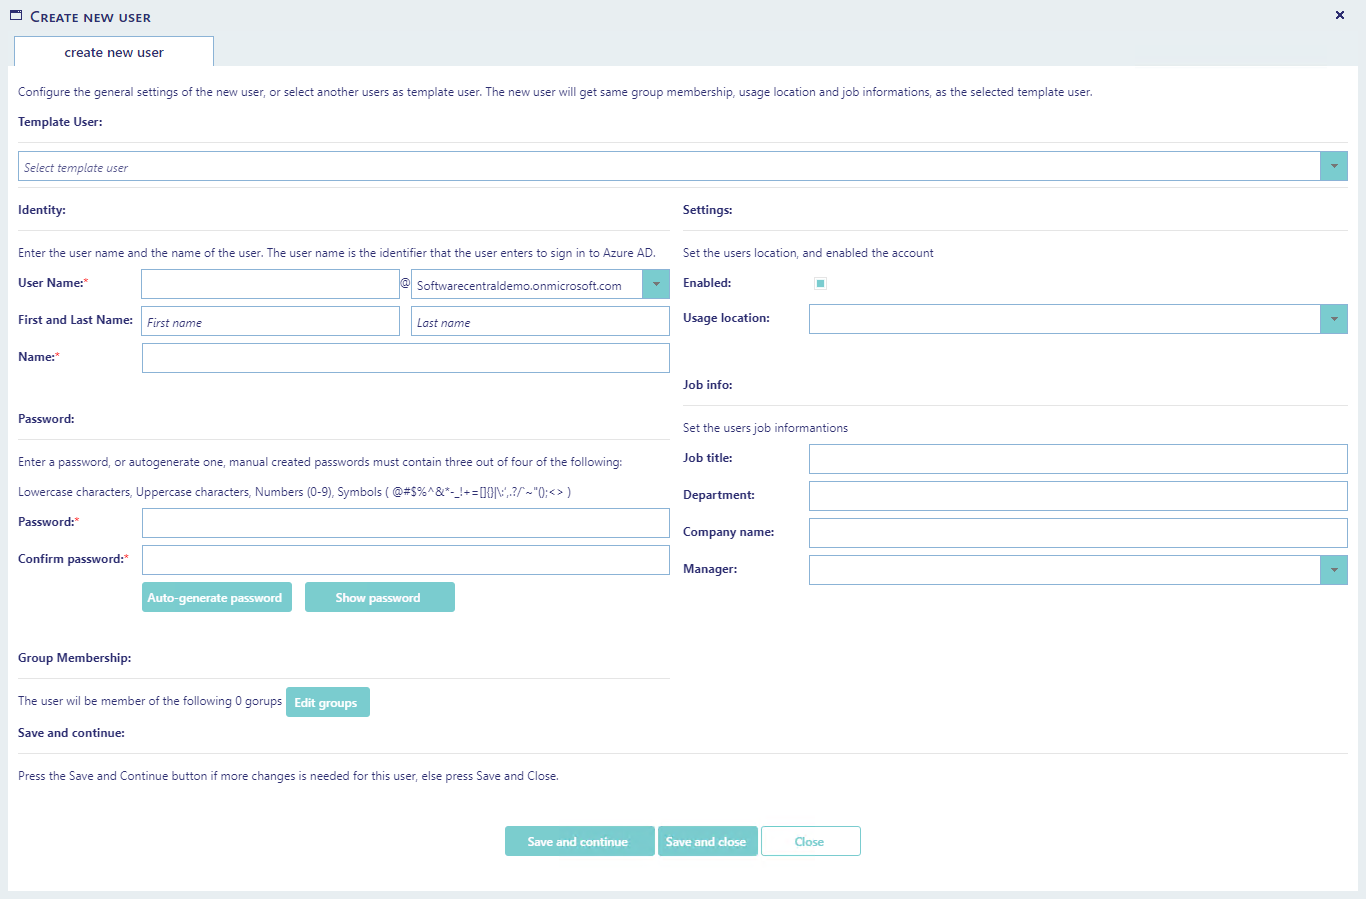Open the Select template user dropdown arrow
The height and width of the screenshot is (899, 1366).
pyautogui.click(x=1334, y=166)
